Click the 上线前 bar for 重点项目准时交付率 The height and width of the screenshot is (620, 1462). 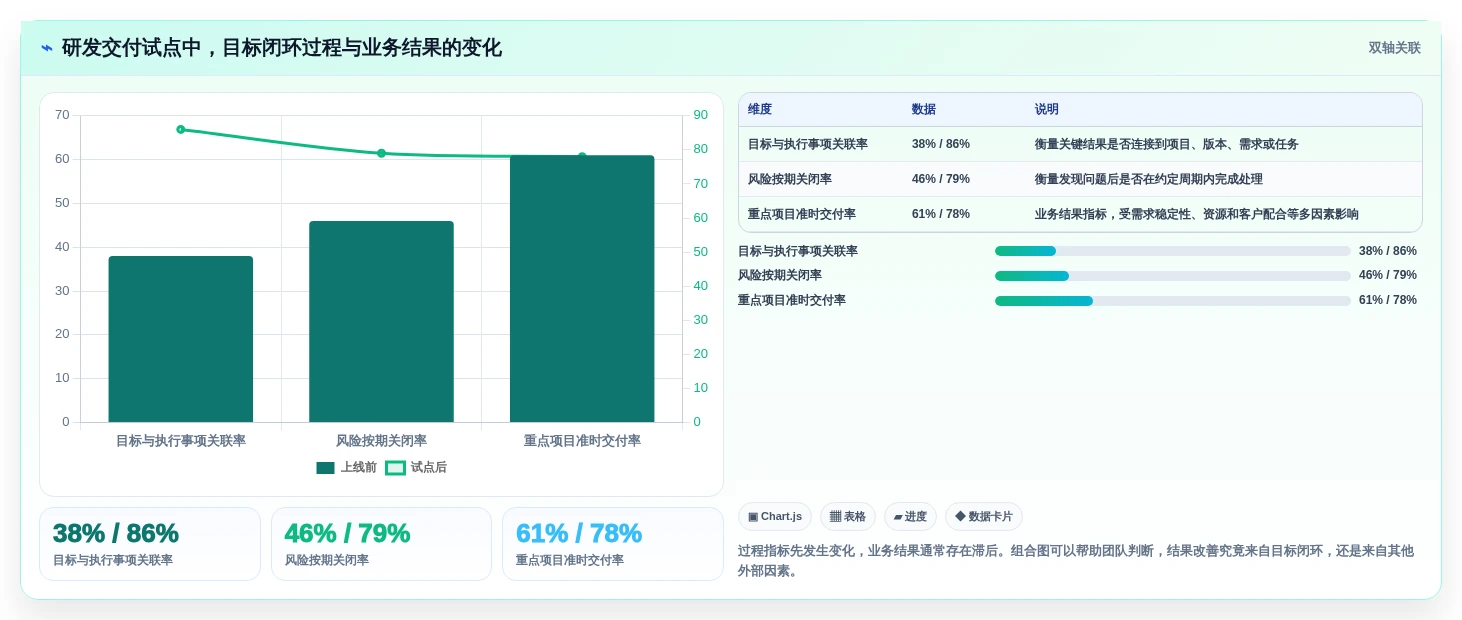[582, 289]
